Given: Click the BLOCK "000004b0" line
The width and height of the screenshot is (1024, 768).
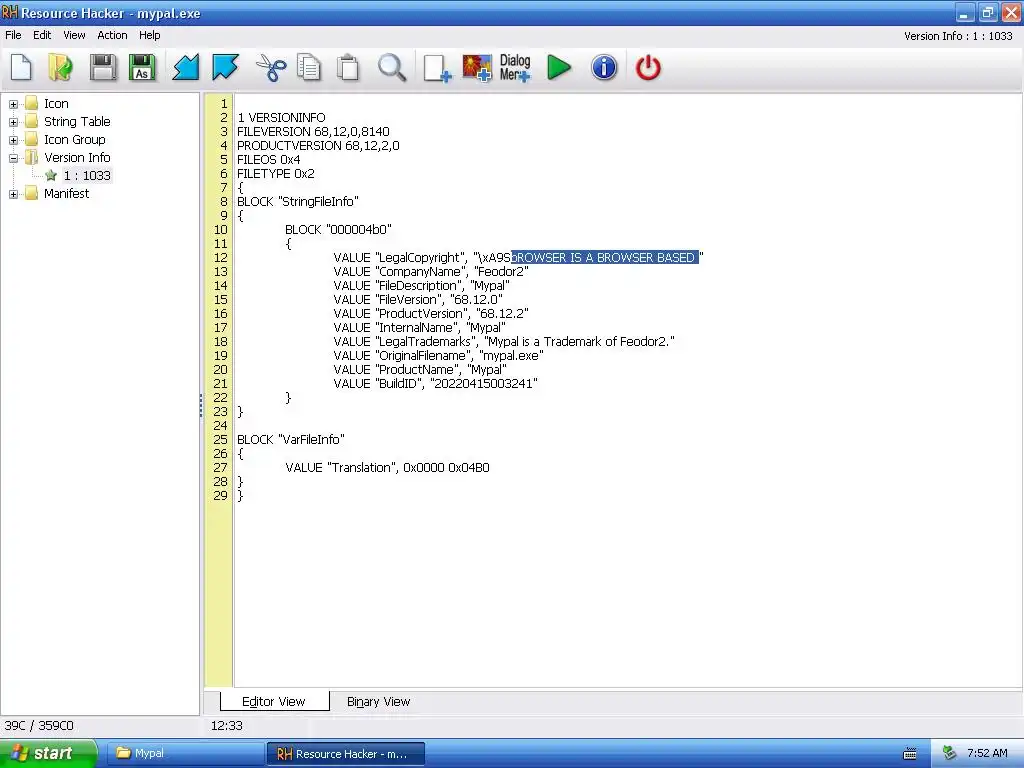Looking at the screenshot, I should 338,229.
